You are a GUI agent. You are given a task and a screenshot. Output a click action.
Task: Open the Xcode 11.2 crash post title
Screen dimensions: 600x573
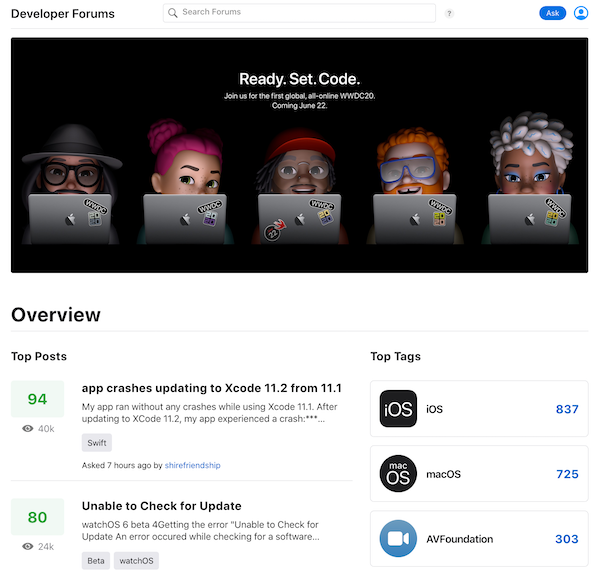click(x=211, y=388)
